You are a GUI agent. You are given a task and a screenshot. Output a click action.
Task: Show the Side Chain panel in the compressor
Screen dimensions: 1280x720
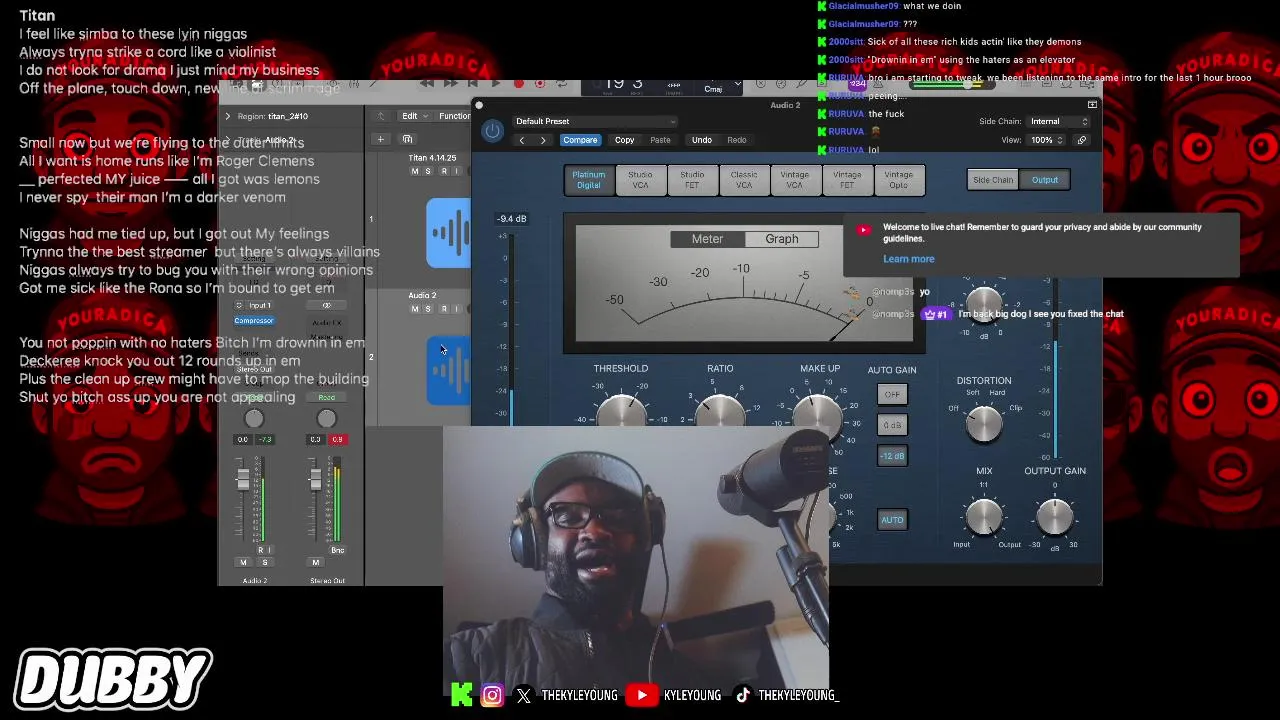click(993, 180)
